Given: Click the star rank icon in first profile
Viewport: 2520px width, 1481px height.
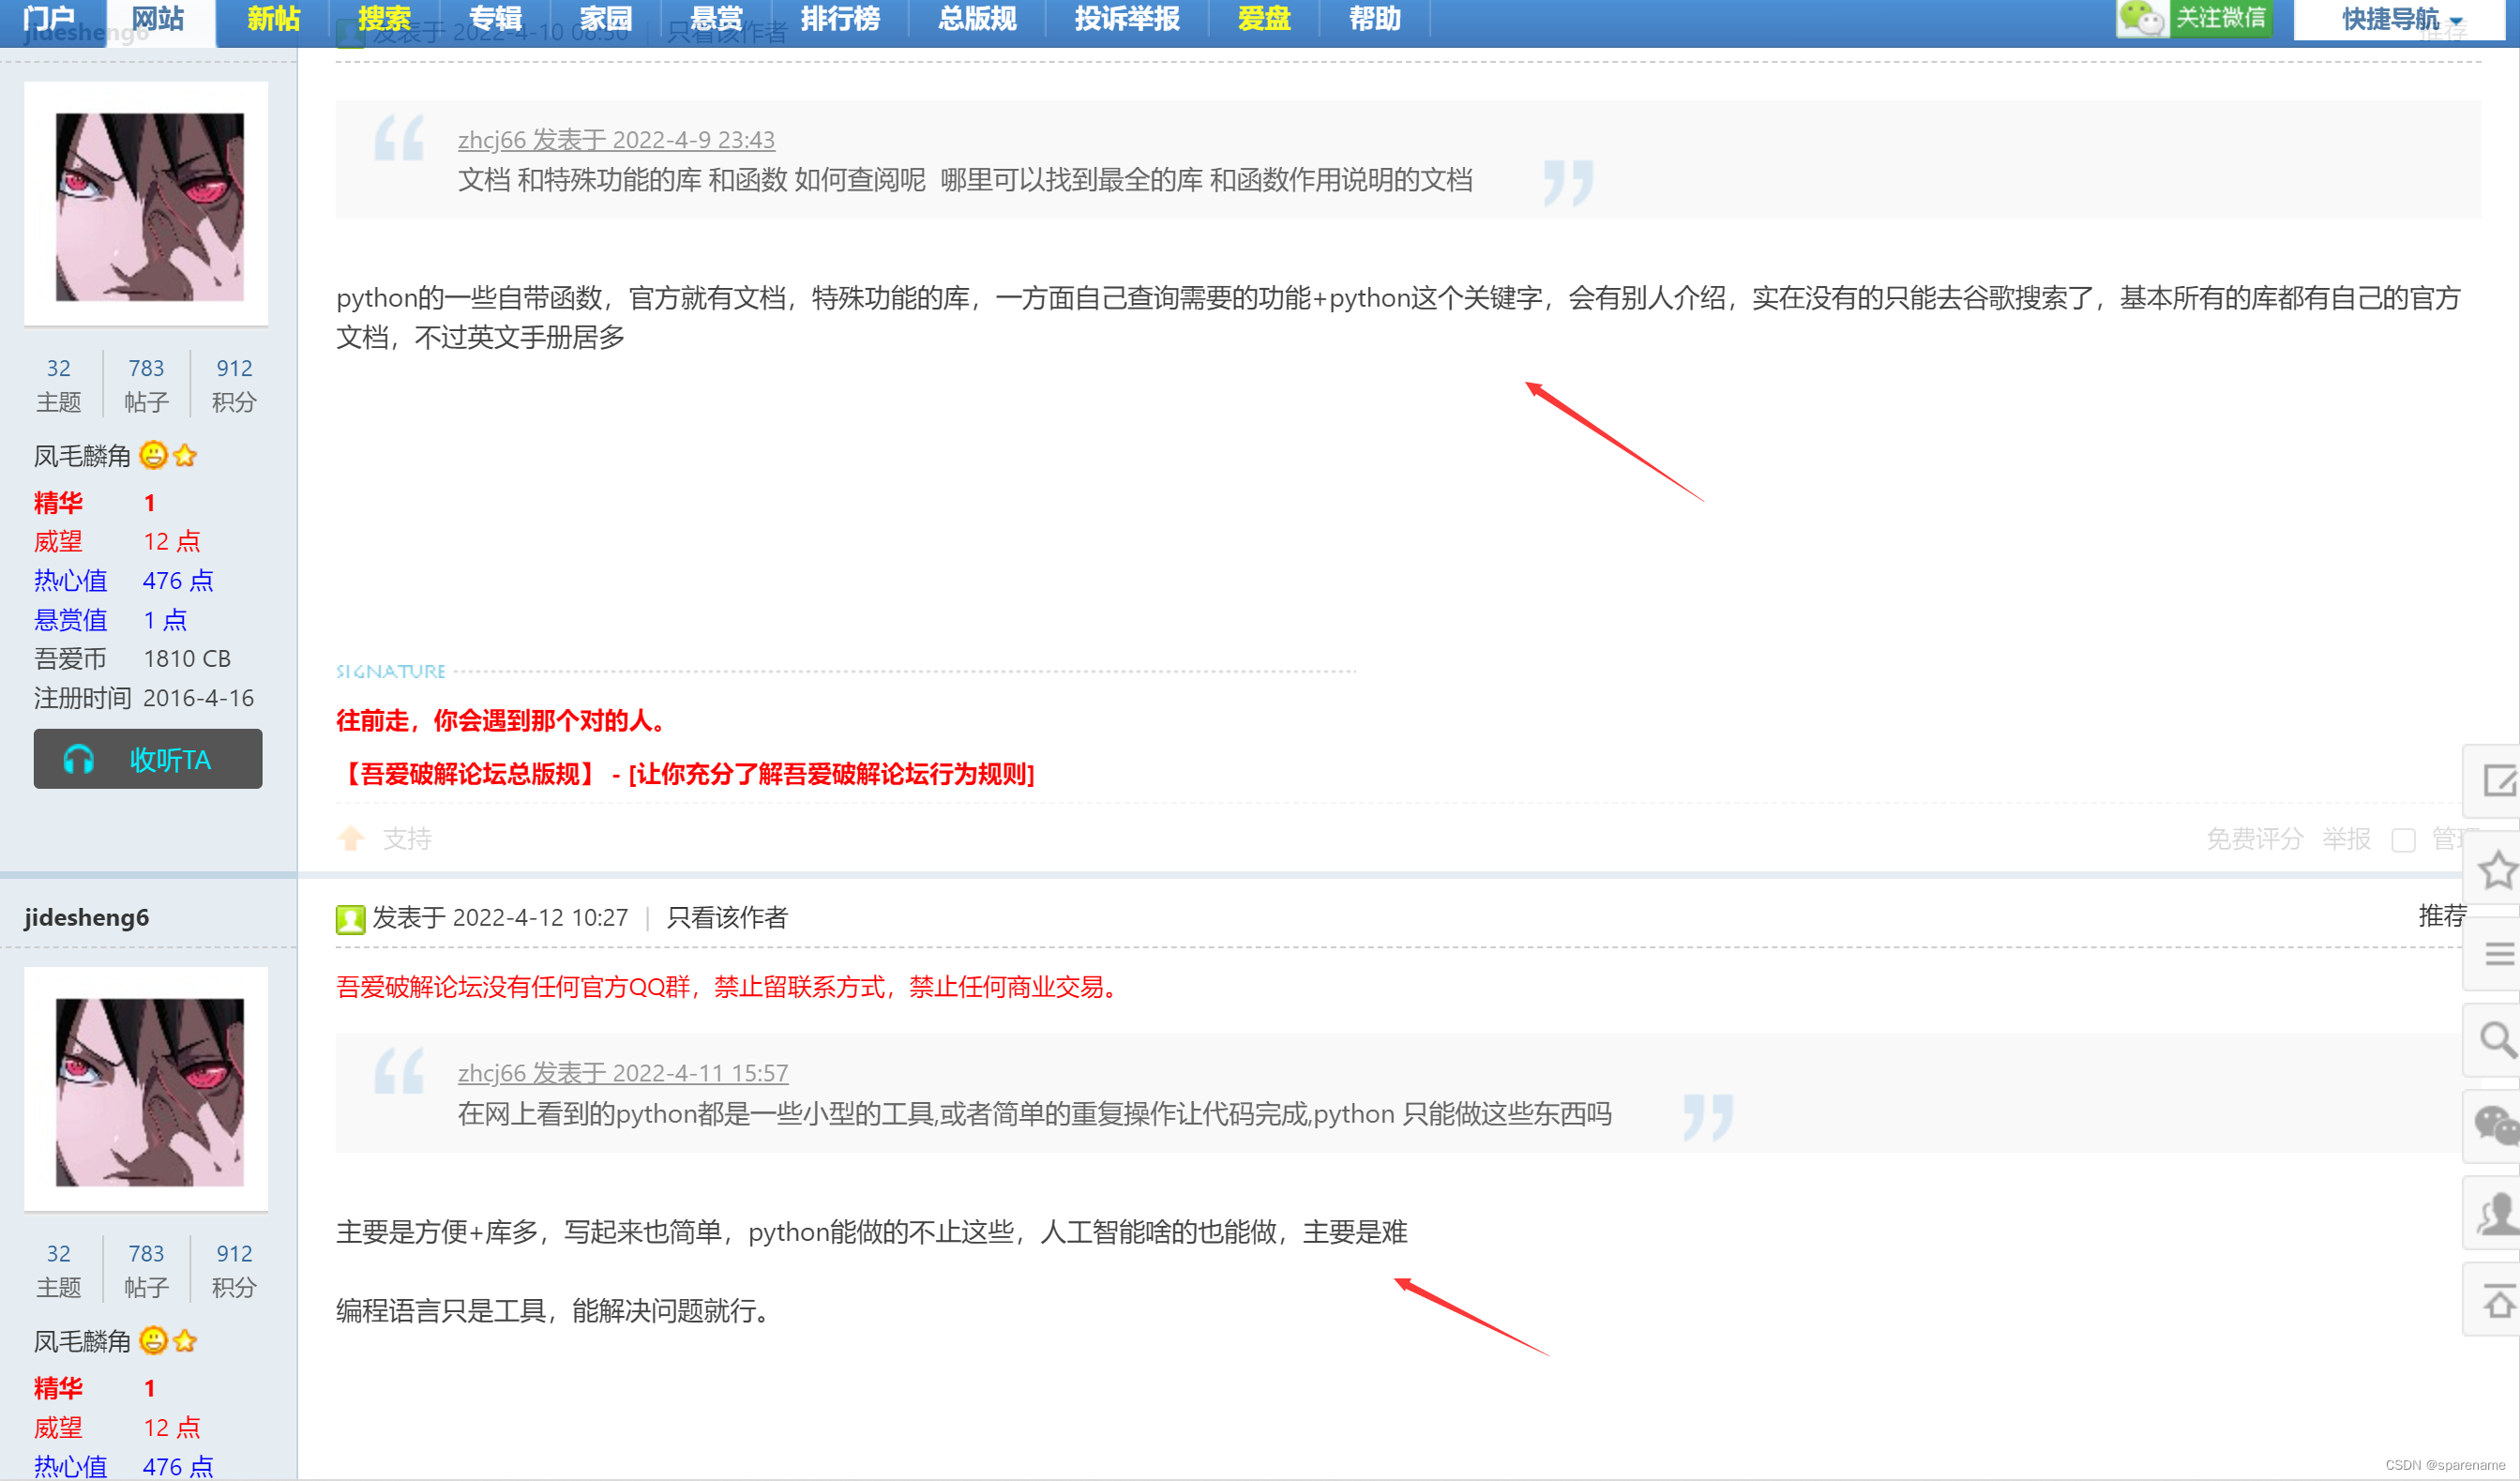Looking at the screenshot, I should coord(185,456).
